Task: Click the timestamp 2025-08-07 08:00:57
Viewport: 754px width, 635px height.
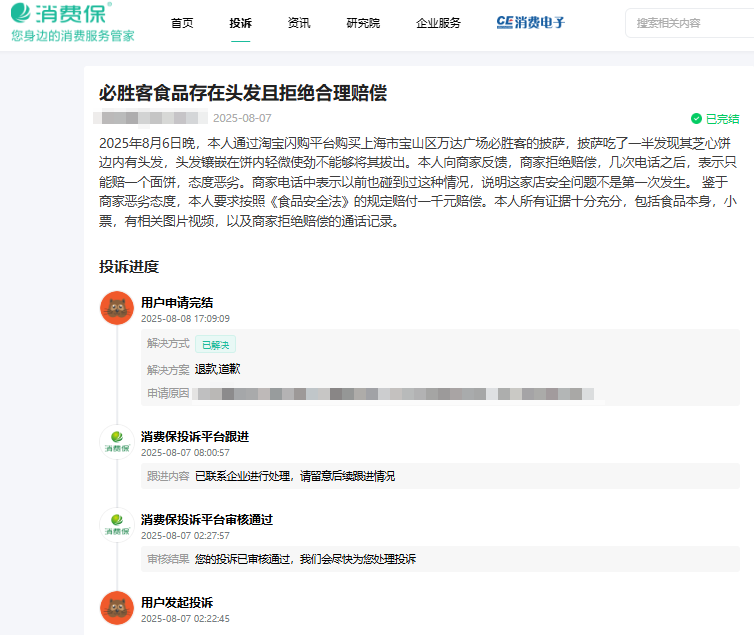Action: [x=185, y=453]
